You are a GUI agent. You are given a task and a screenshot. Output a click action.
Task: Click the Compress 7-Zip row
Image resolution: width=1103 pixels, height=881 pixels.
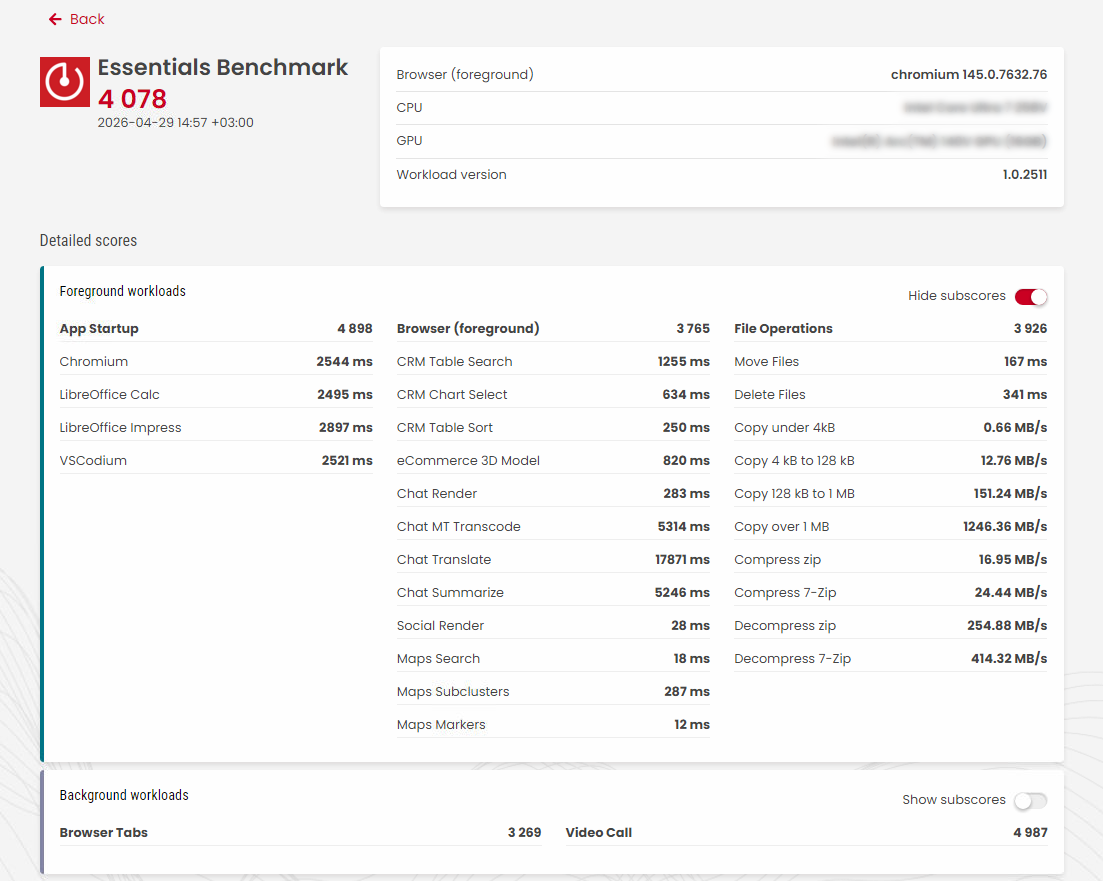click(891, 593)
